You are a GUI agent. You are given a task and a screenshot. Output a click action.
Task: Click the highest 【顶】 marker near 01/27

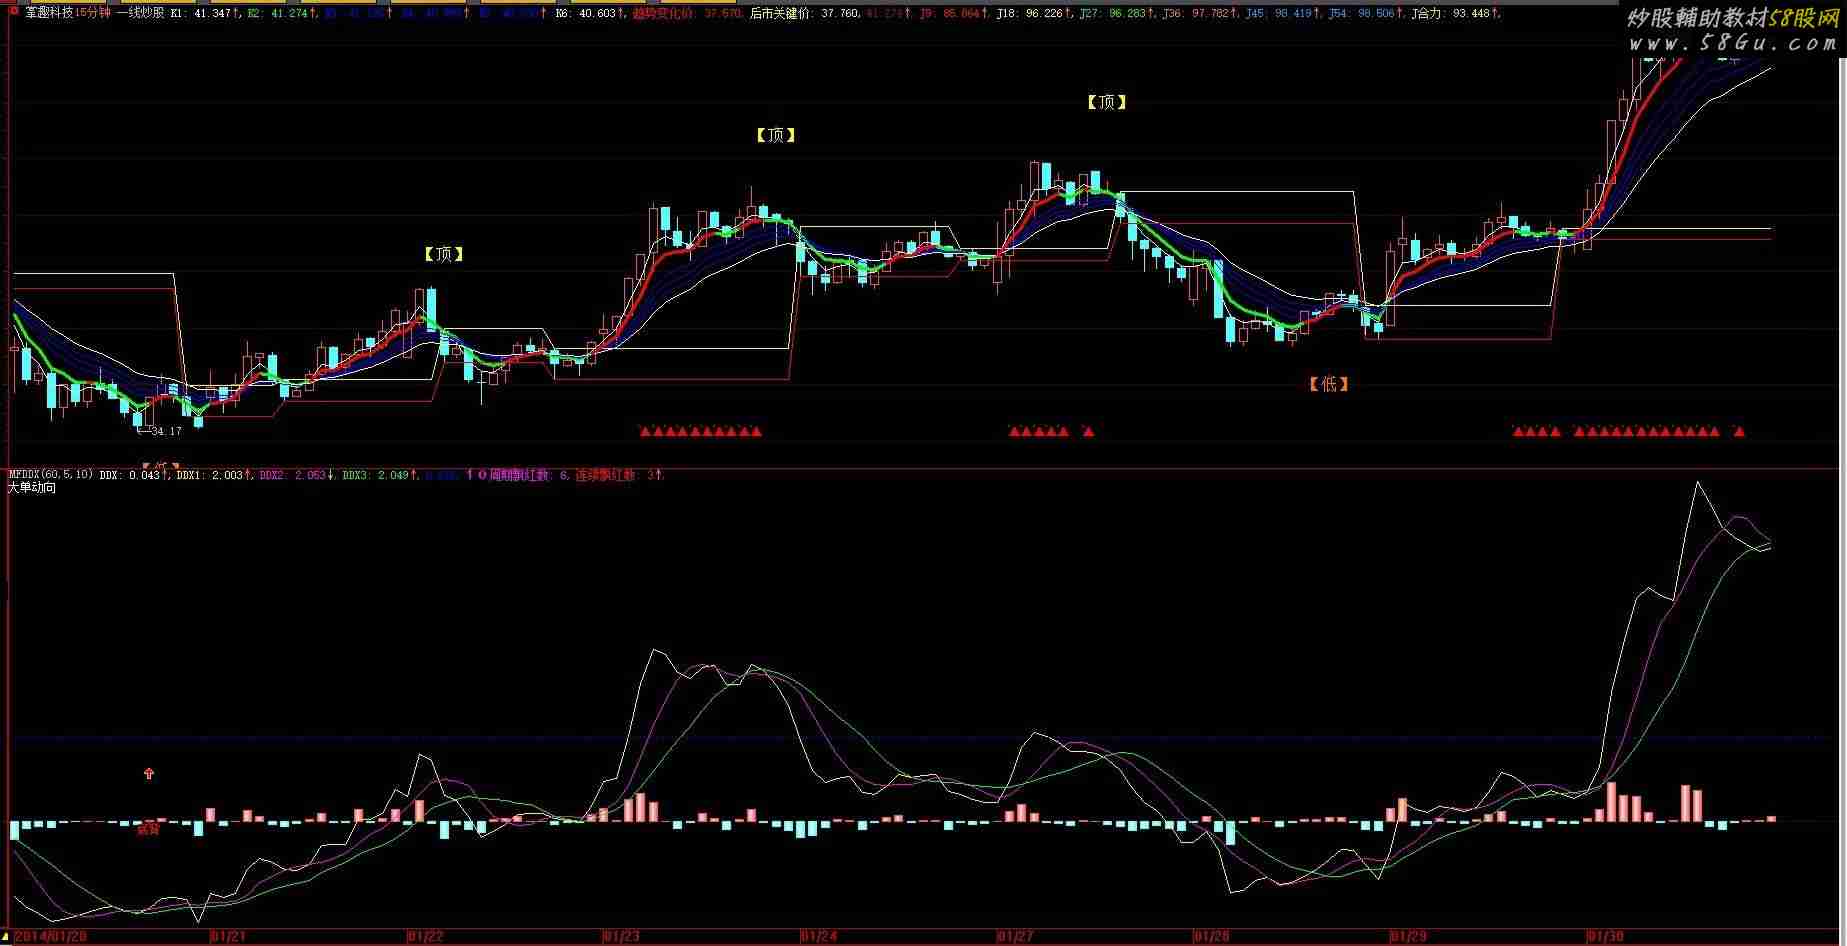[1106, 102]
